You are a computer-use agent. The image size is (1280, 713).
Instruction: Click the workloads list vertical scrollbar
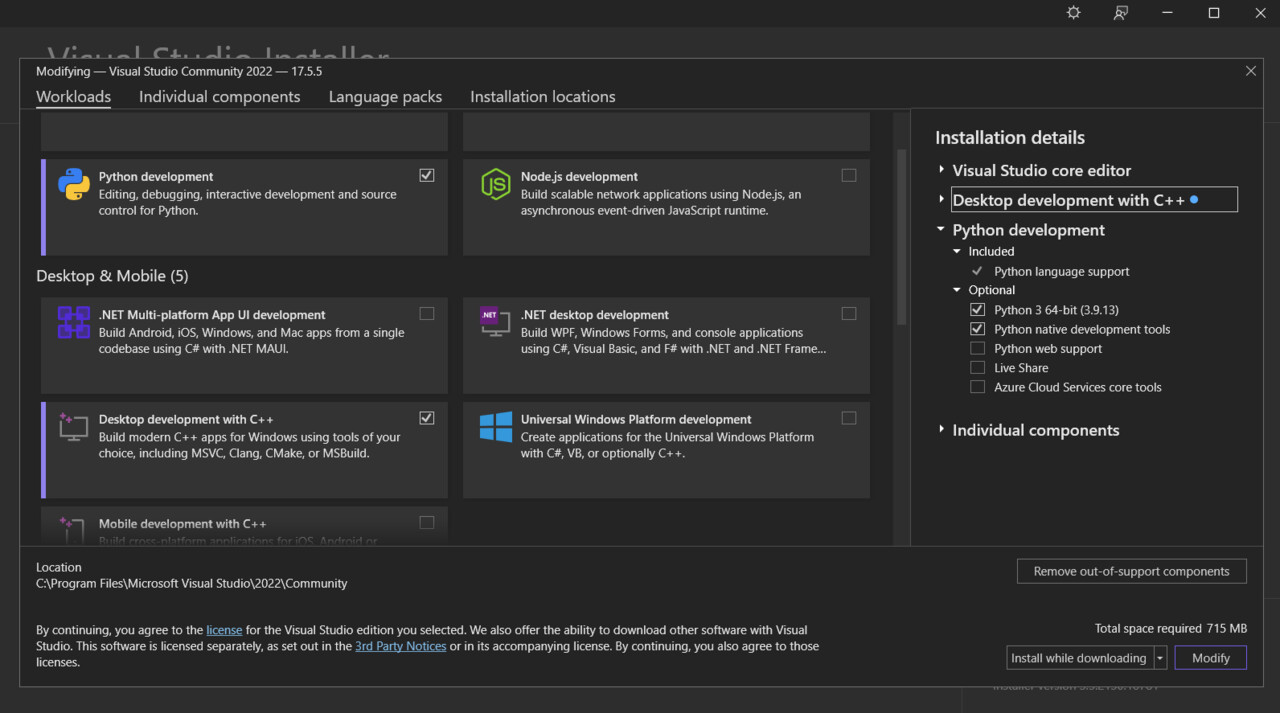902,237
